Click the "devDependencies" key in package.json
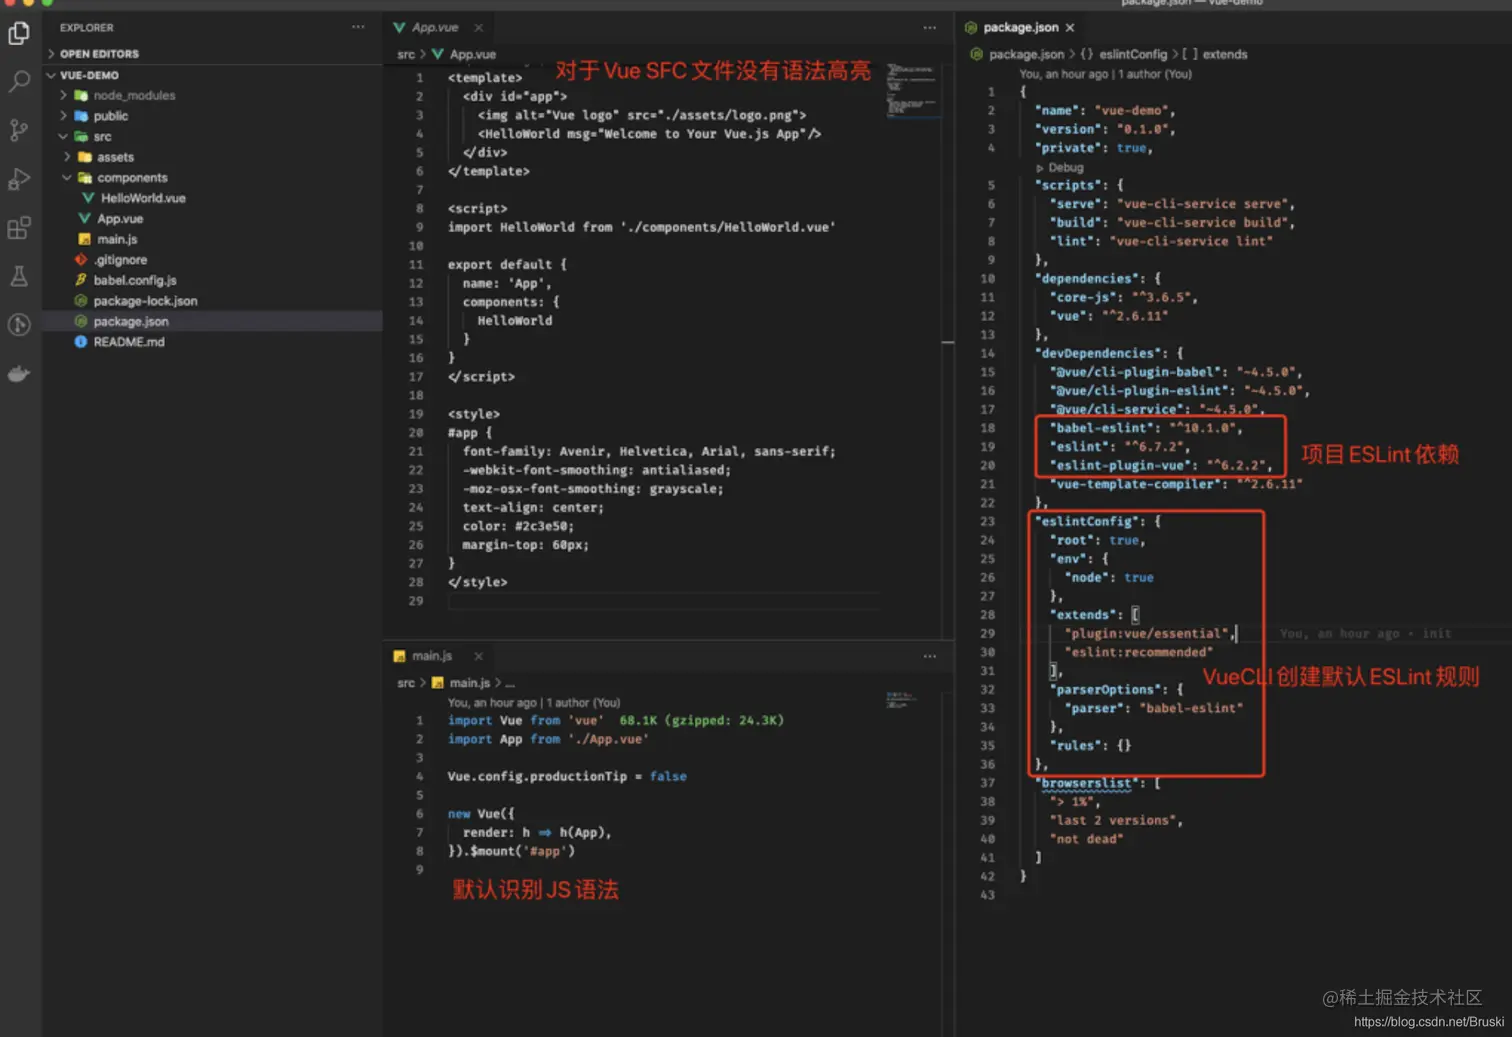Viewport: 1512px width, 1037px height. point(1099,353)
